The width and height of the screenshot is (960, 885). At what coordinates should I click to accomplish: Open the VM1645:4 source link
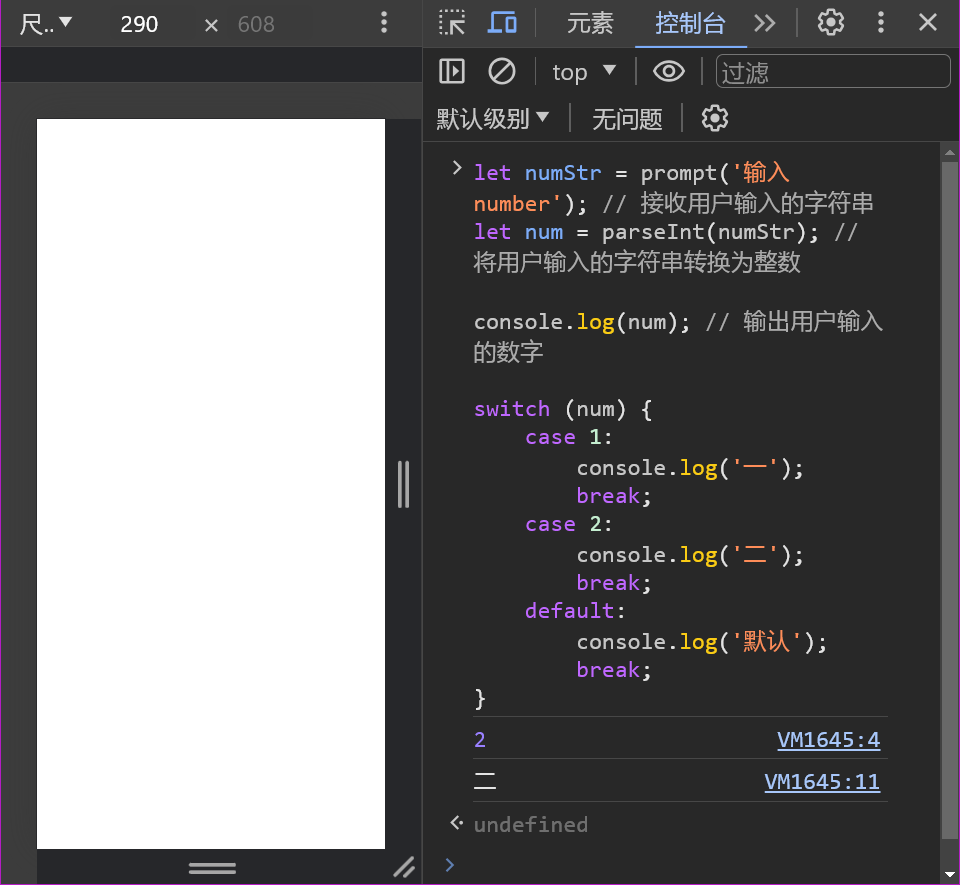pos(828,740)
